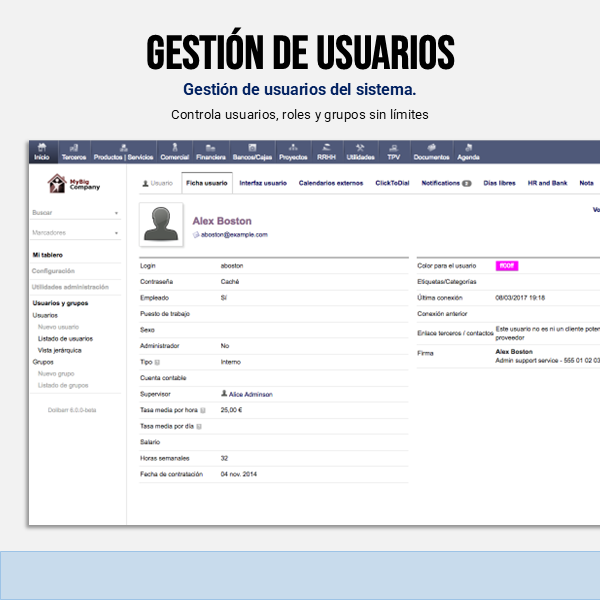This screenshot has width=600, height=600.
Task: Select Usuarios in the sidebar
Action: [x=45, y=315]
